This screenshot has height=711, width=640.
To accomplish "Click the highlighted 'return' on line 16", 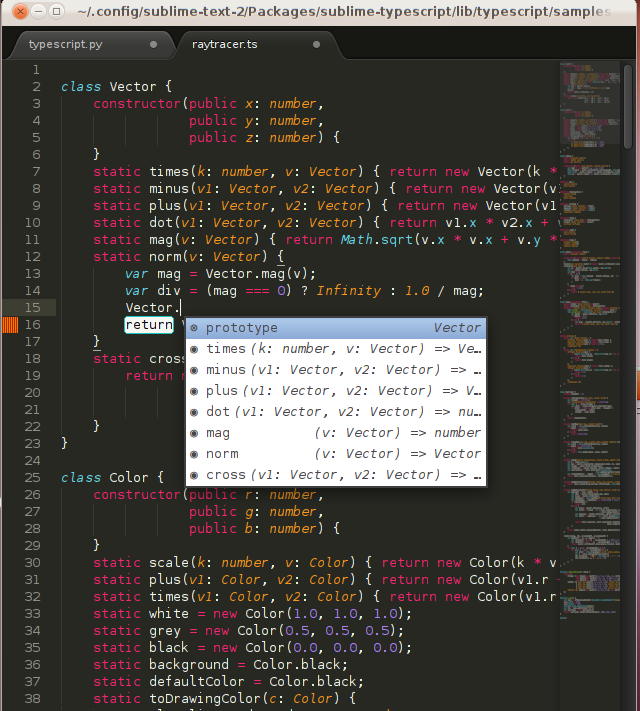I will (149, 325).
